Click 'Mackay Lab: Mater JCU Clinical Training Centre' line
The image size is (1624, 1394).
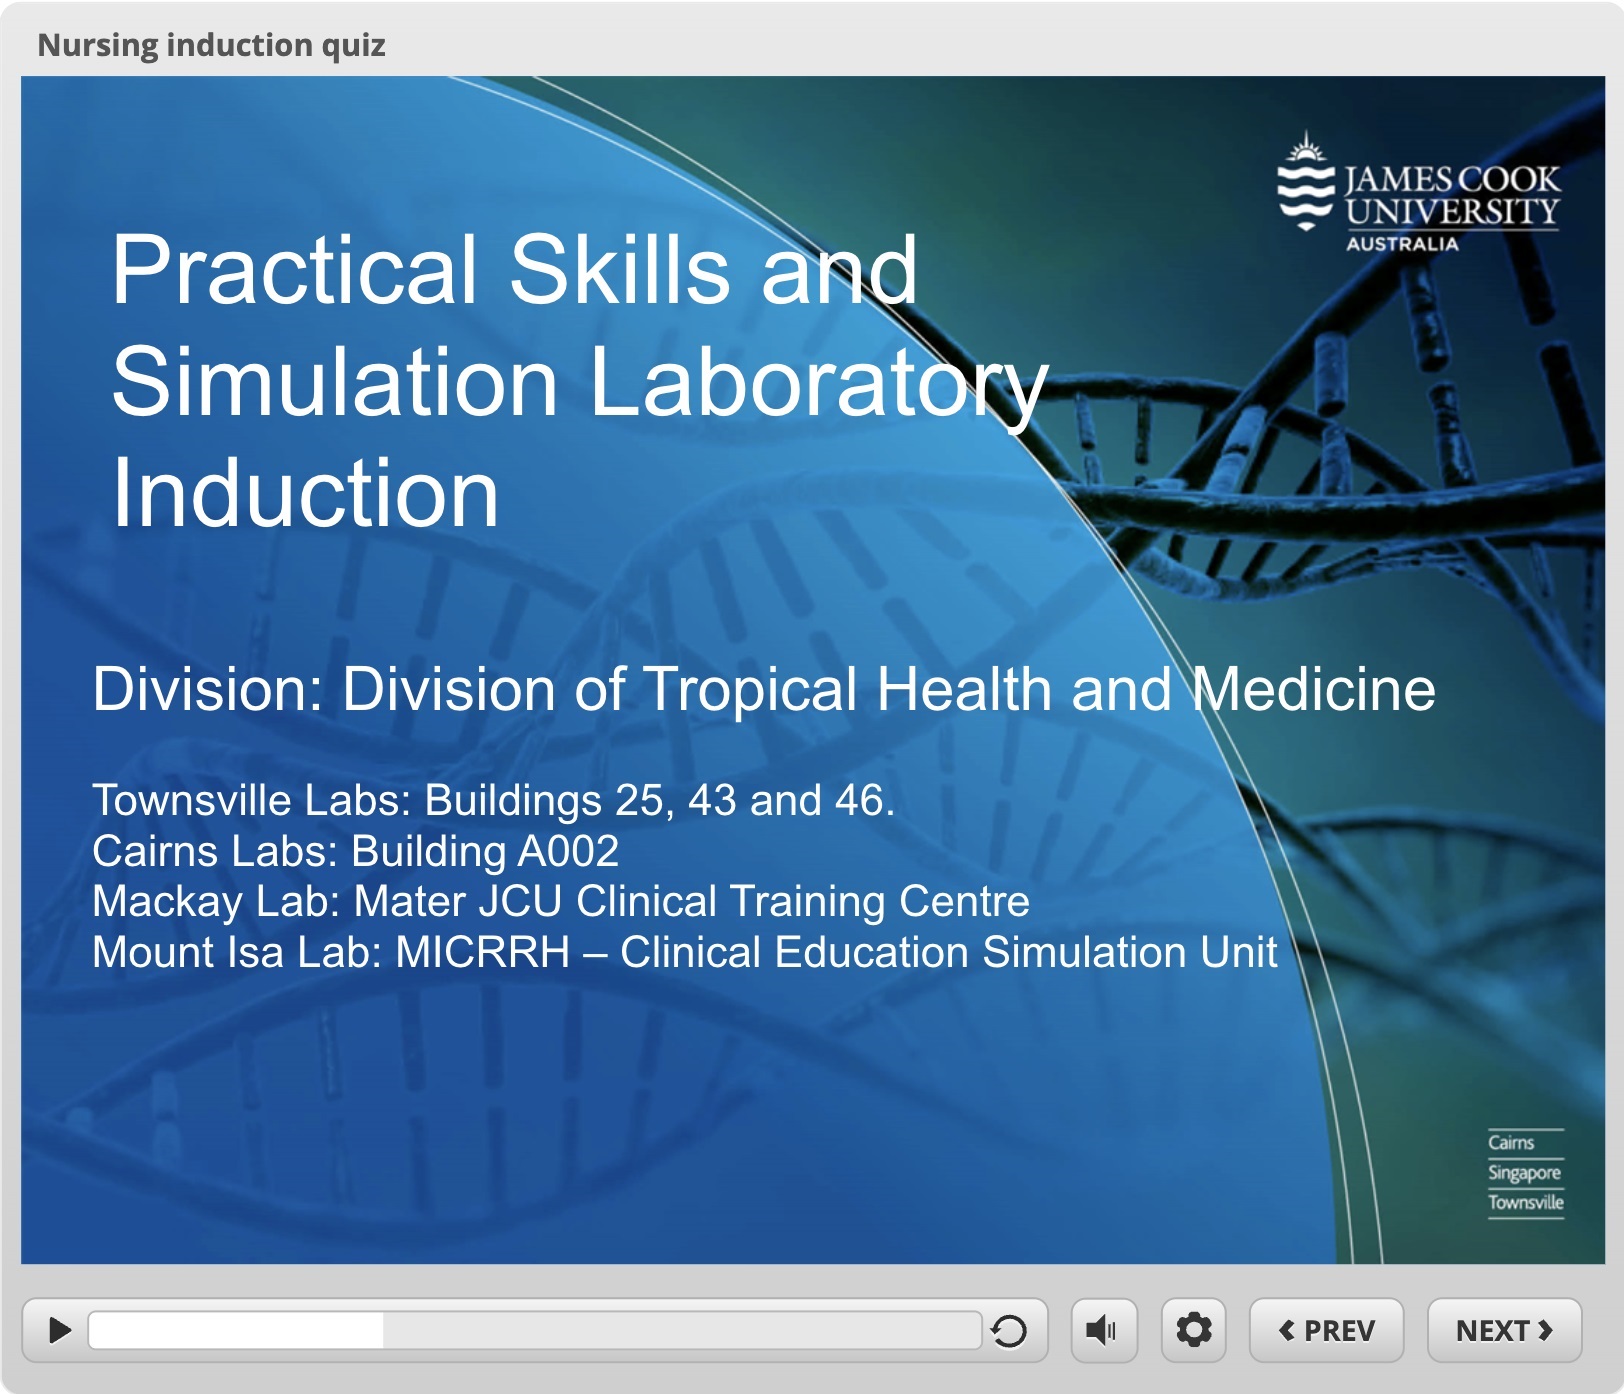tap(561, 901)
